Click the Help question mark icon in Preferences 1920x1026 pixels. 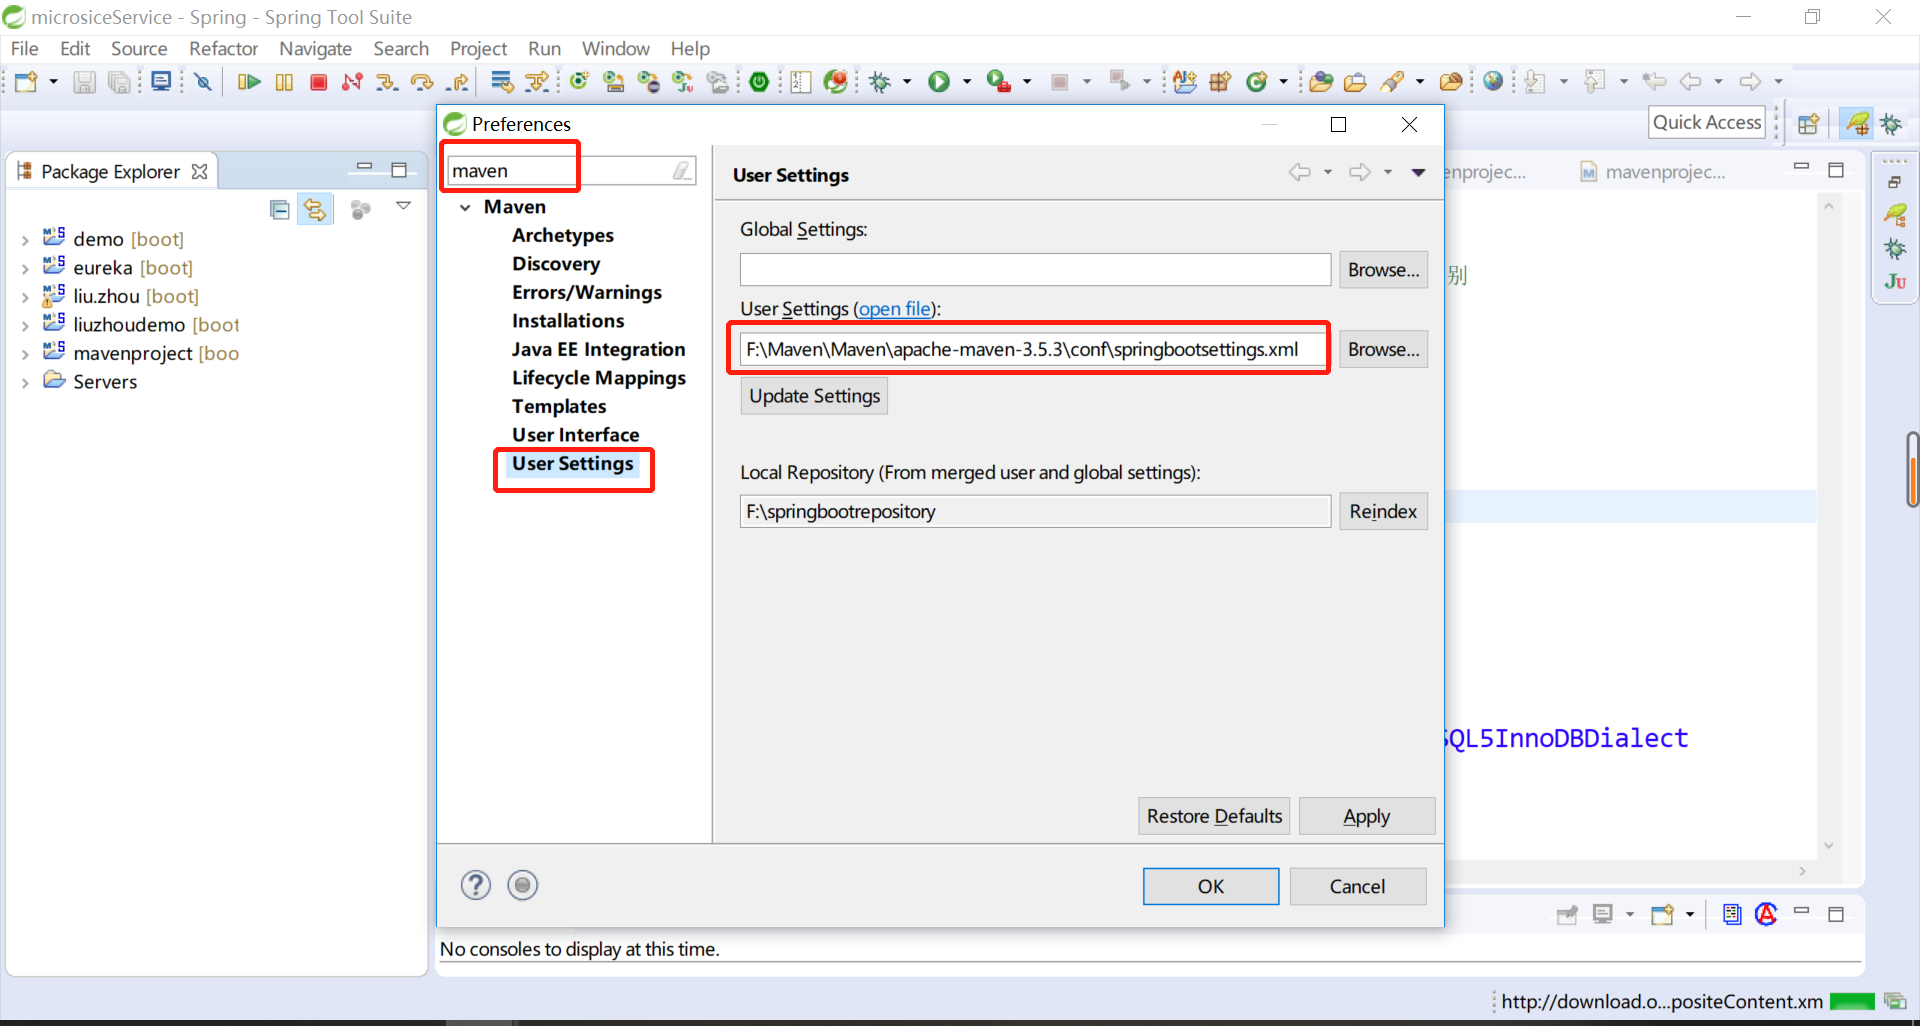click(x=476, y=885)
